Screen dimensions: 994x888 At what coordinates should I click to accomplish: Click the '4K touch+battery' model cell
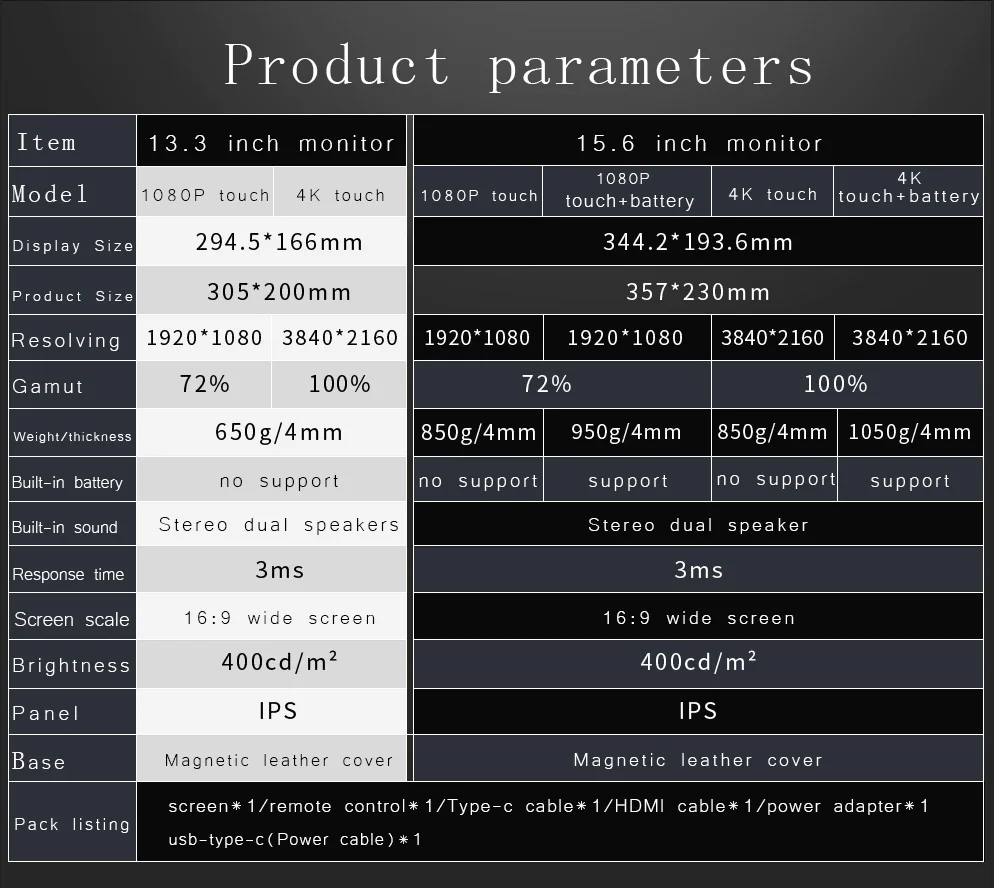click(909, 188)
